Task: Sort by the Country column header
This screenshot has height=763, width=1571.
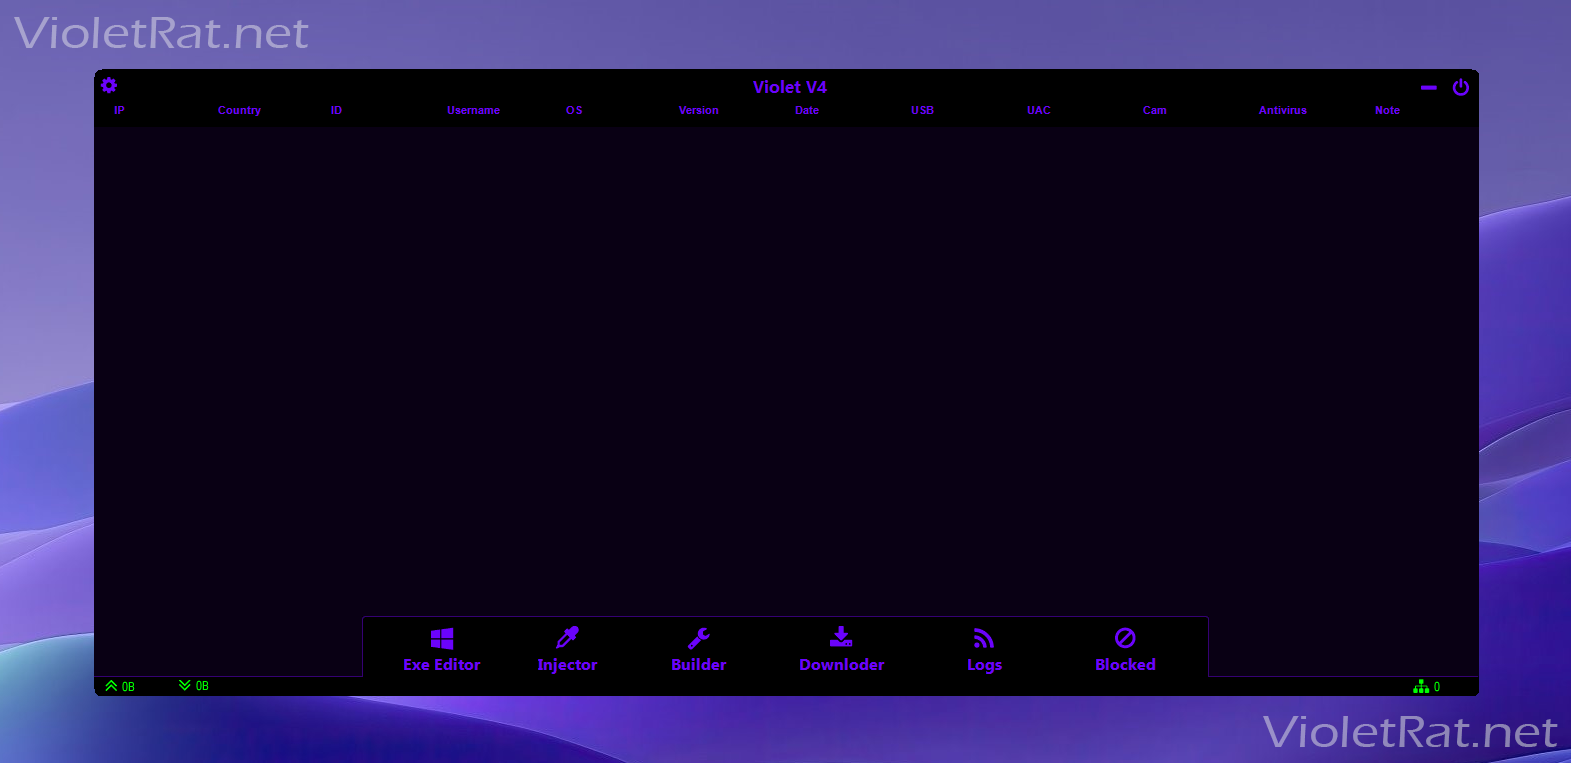Action: (x=239, y=110)
